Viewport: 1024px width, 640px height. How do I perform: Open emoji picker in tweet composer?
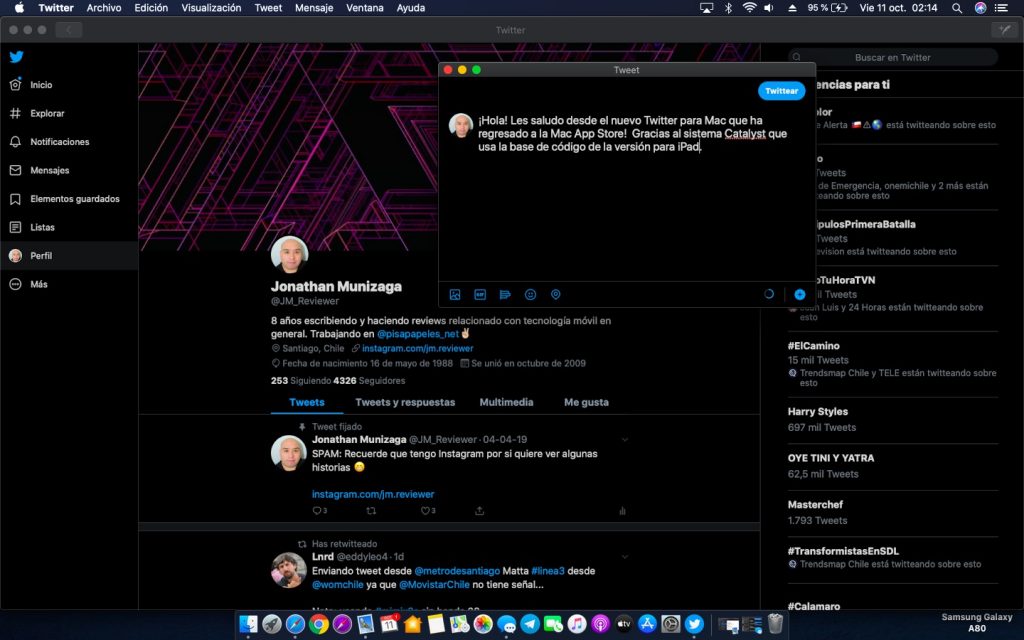coord(531,295)
